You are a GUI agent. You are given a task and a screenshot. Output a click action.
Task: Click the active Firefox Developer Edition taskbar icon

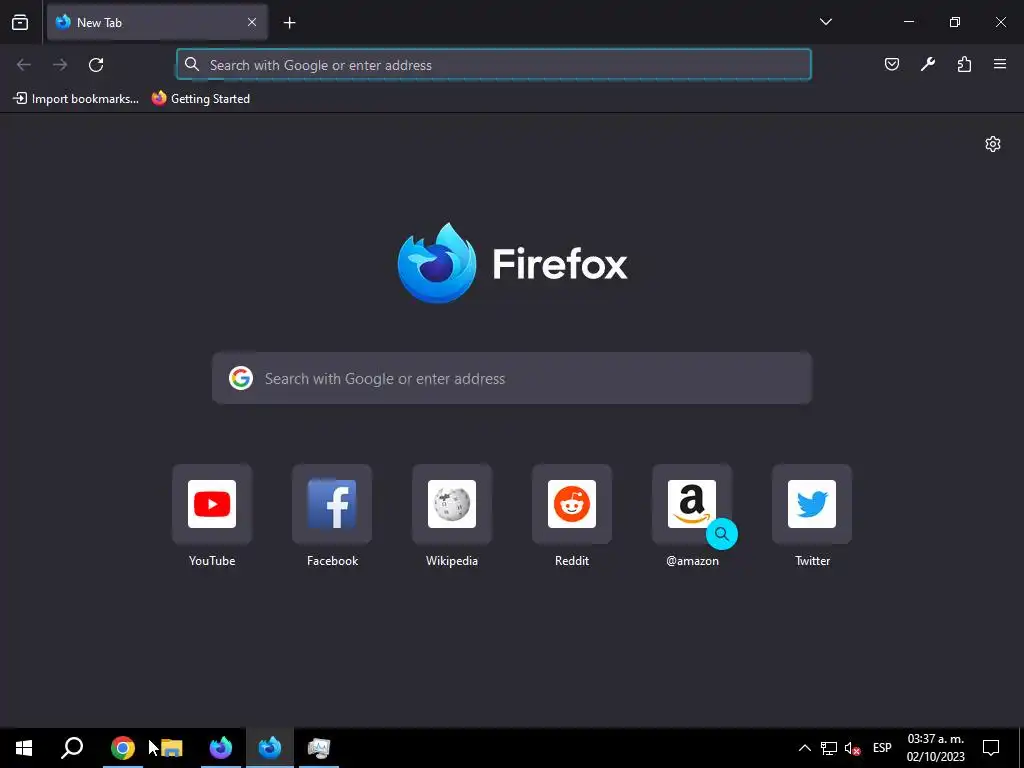point(270,748)
